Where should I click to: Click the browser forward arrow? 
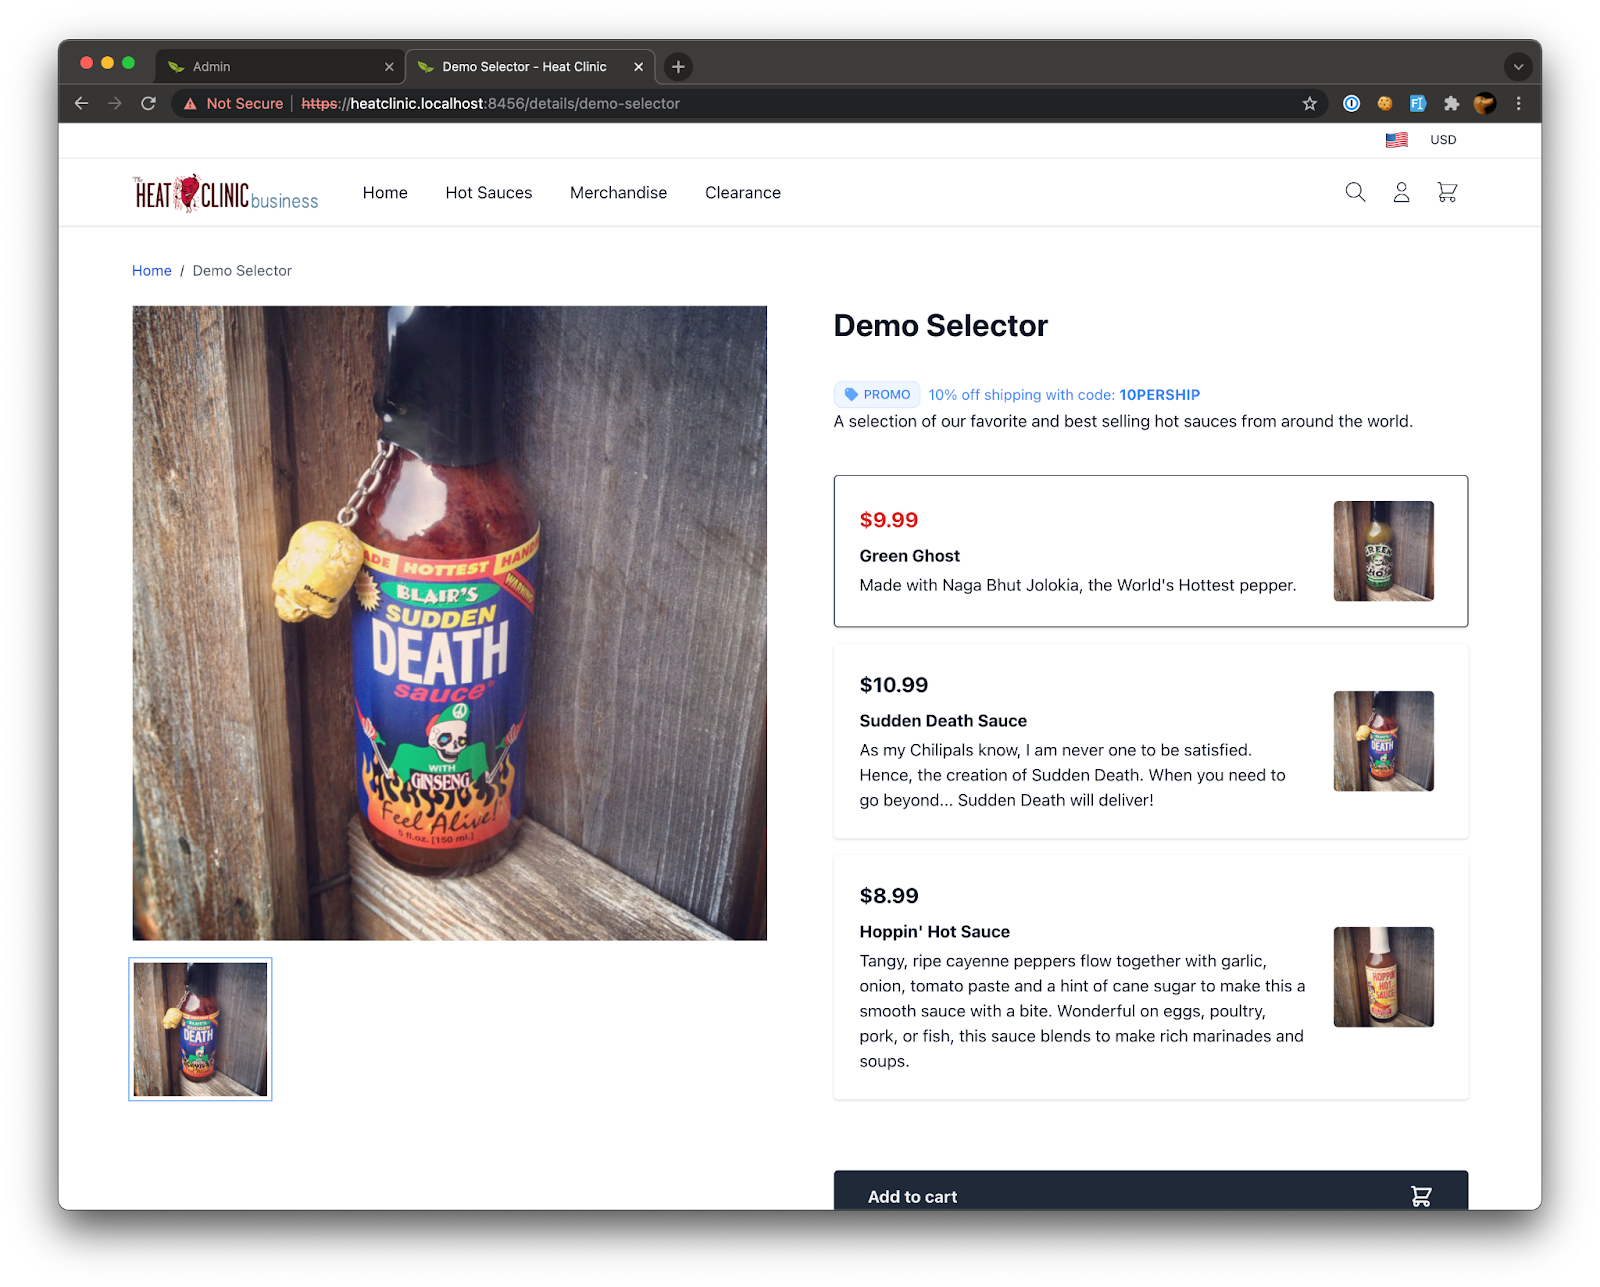[x=115, y=103]
